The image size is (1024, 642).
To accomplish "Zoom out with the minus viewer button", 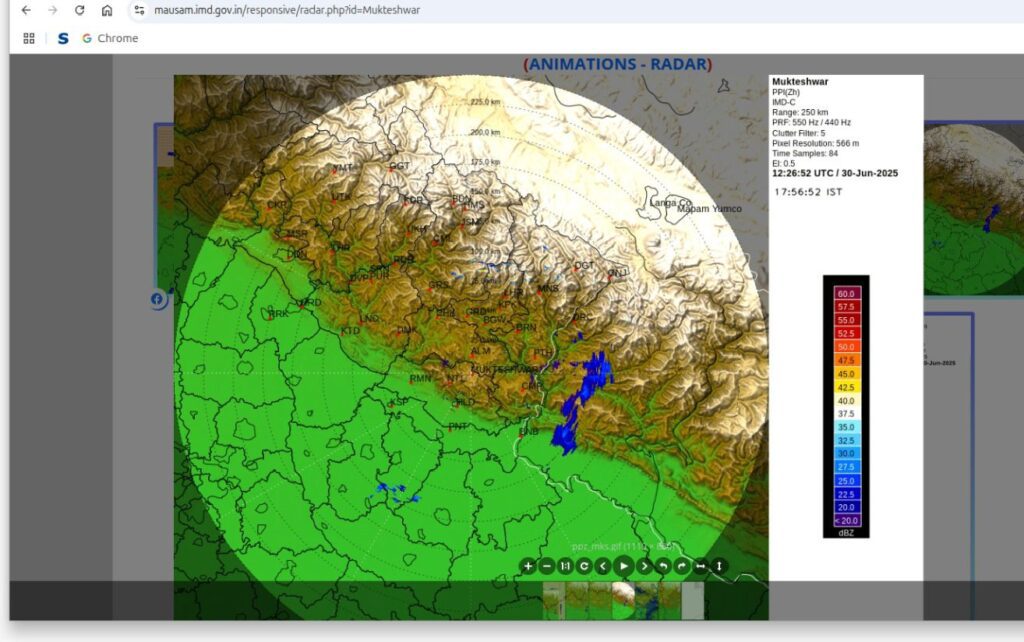I will point(547,566).
